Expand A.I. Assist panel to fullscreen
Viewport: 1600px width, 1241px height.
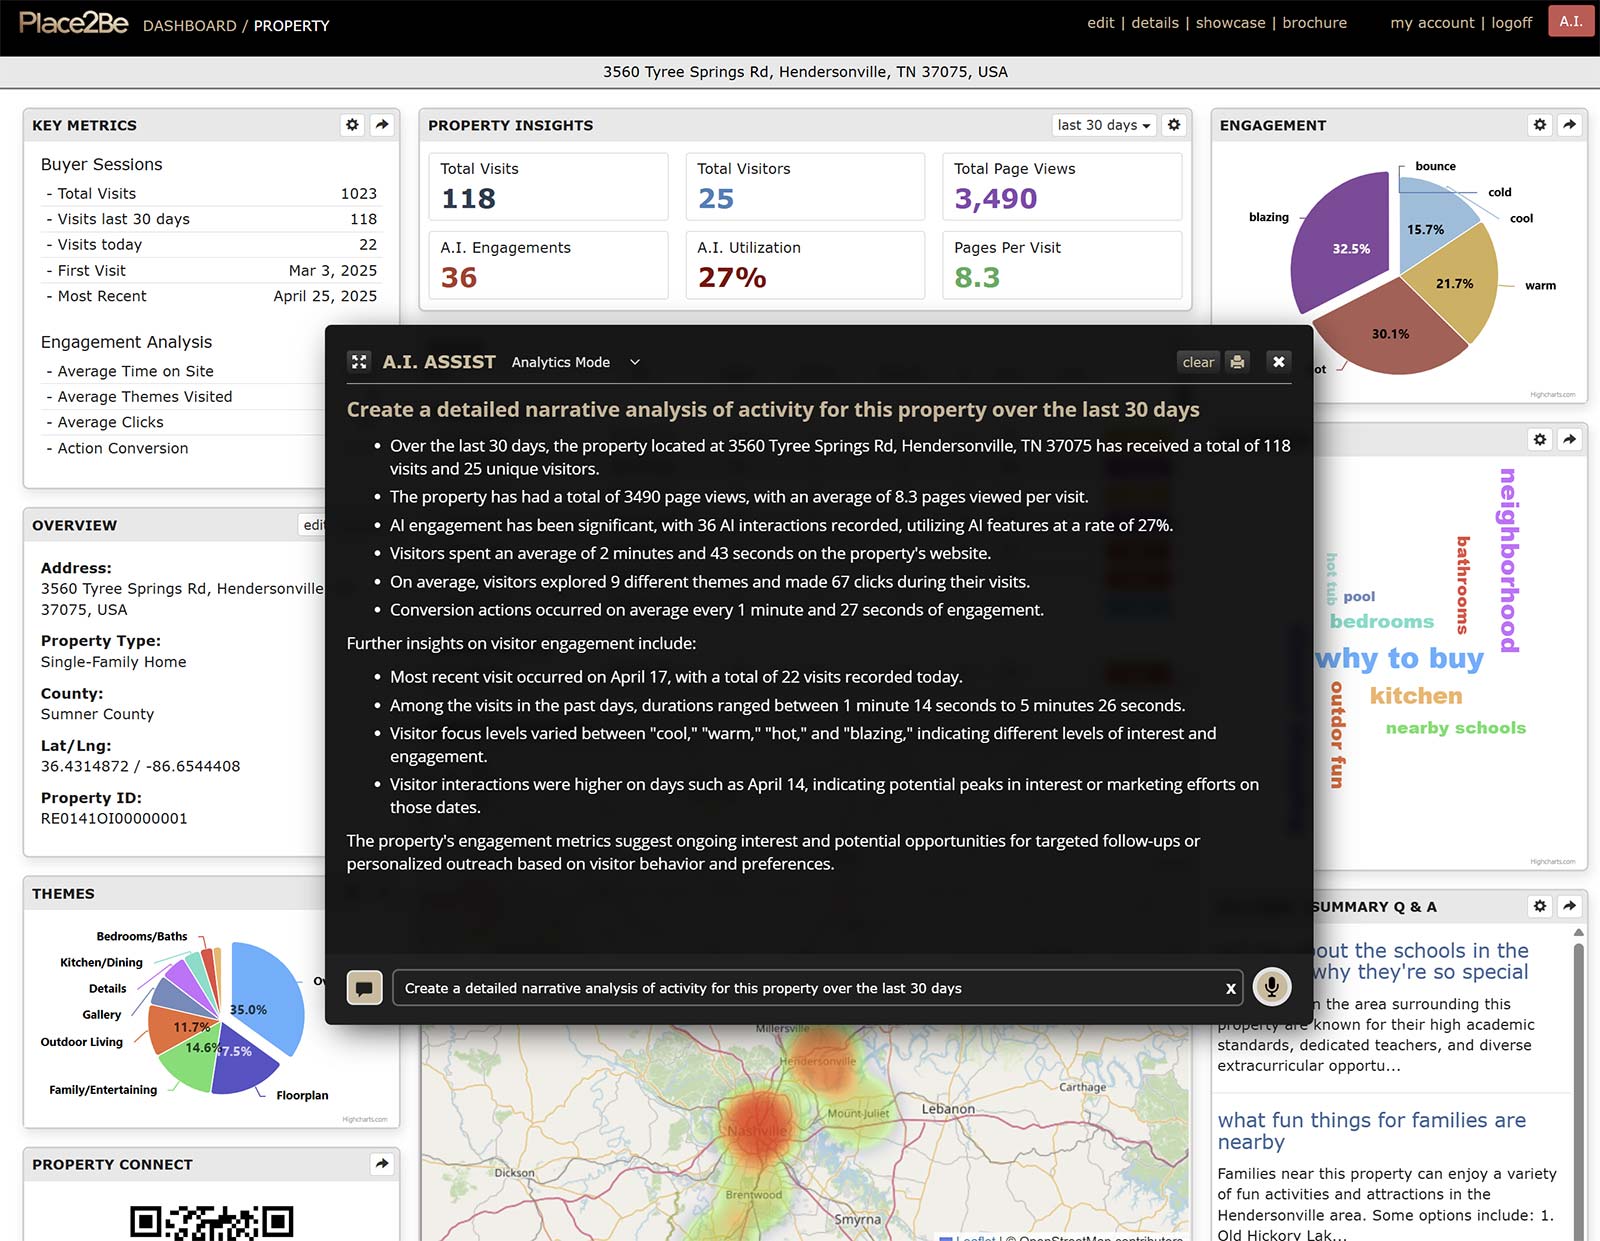[x=359, y=362]
